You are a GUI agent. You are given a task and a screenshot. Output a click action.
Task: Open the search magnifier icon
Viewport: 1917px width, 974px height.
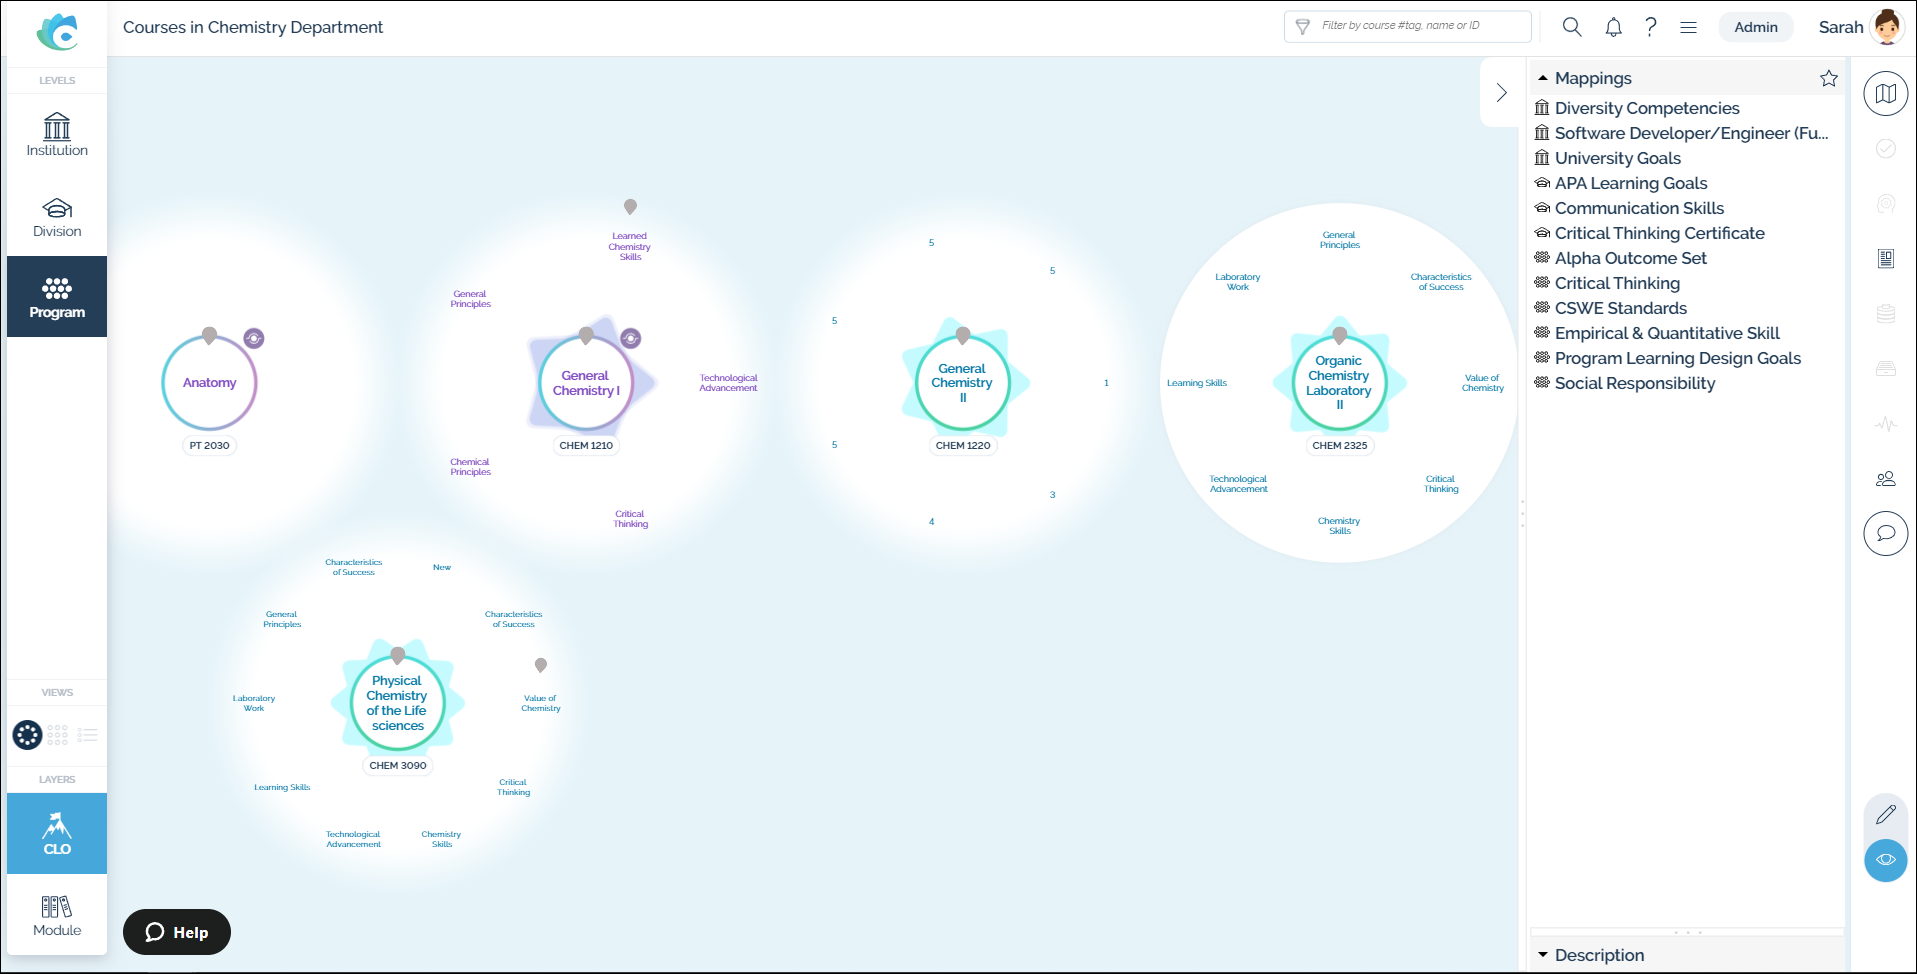(1571, 27)
